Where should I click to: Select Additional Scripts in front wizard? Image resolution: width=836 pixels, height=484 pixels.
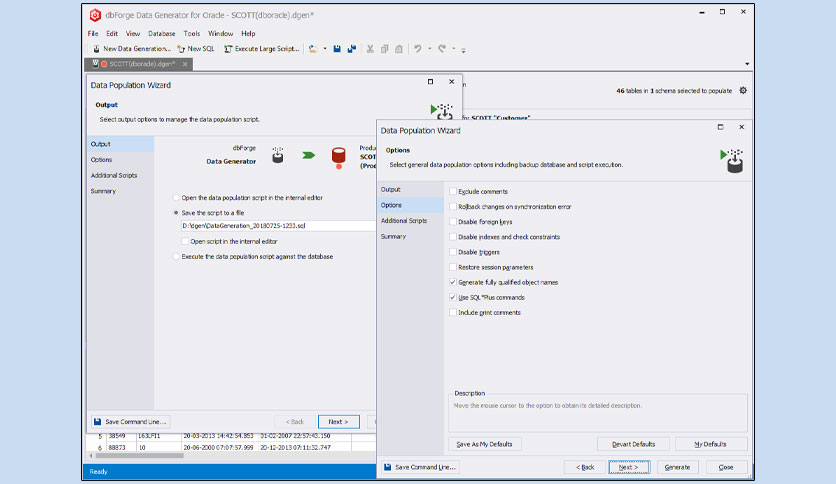click(410, 221)
